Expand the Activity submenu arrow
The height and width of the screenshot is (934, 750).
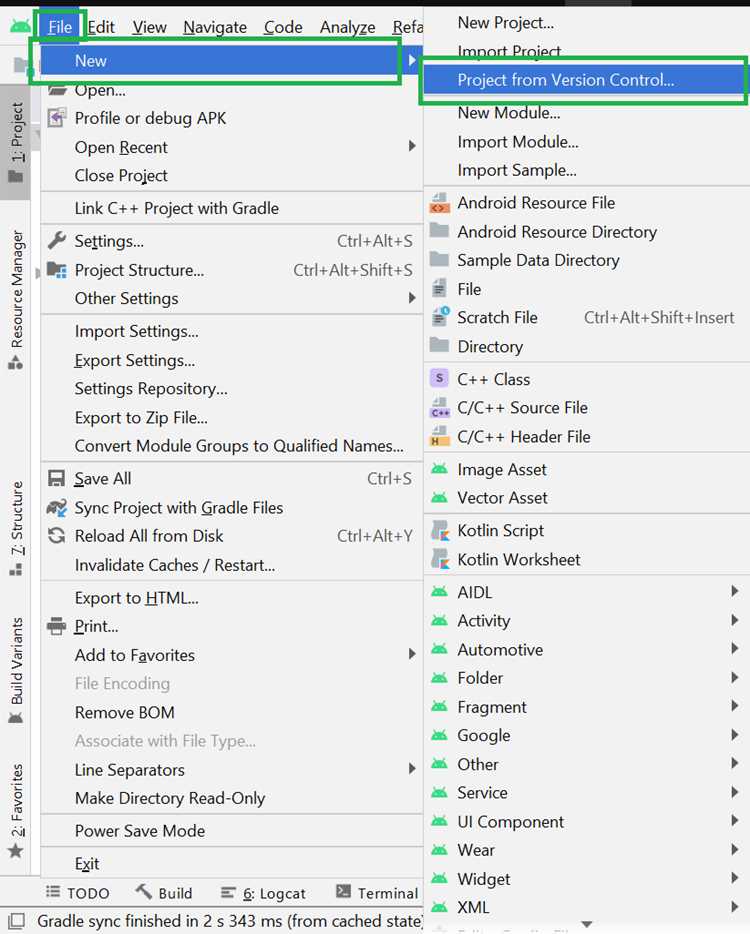point(734,620)
